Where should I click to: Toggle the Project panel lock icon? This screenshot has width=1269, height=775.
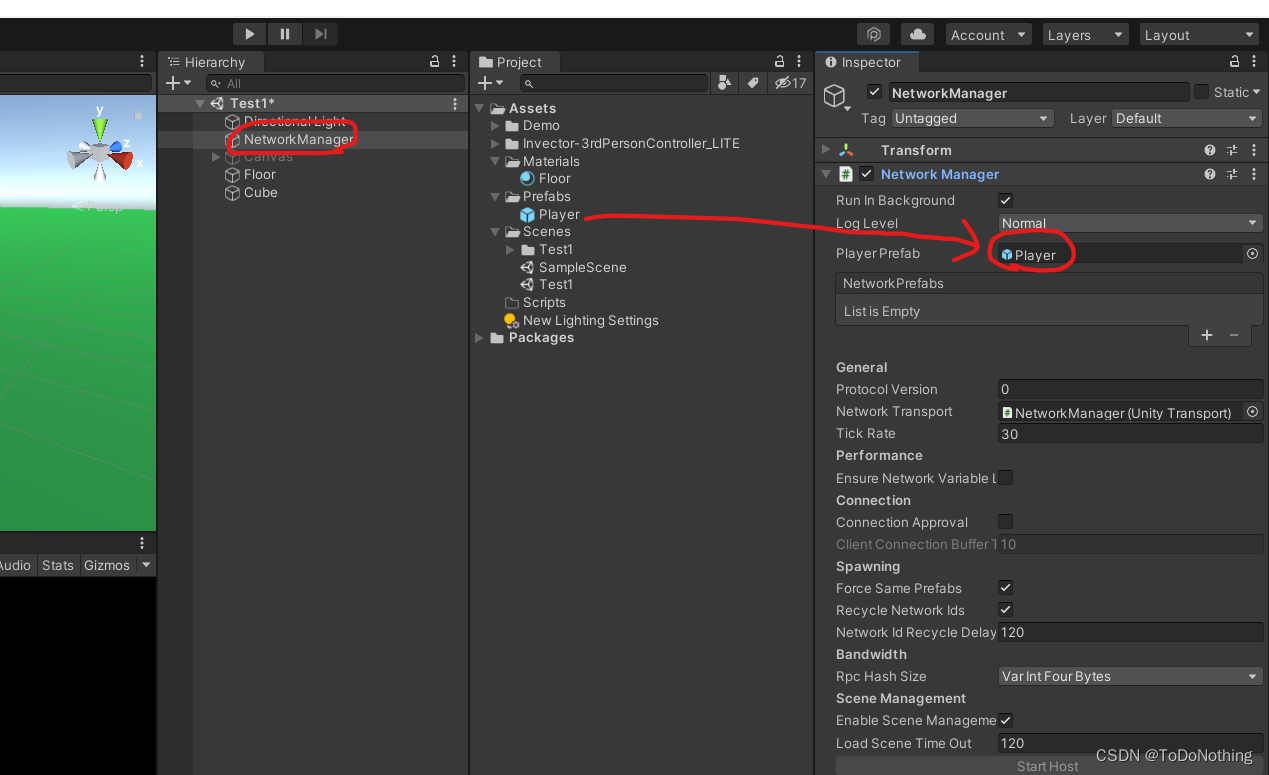tap(781, 62)
